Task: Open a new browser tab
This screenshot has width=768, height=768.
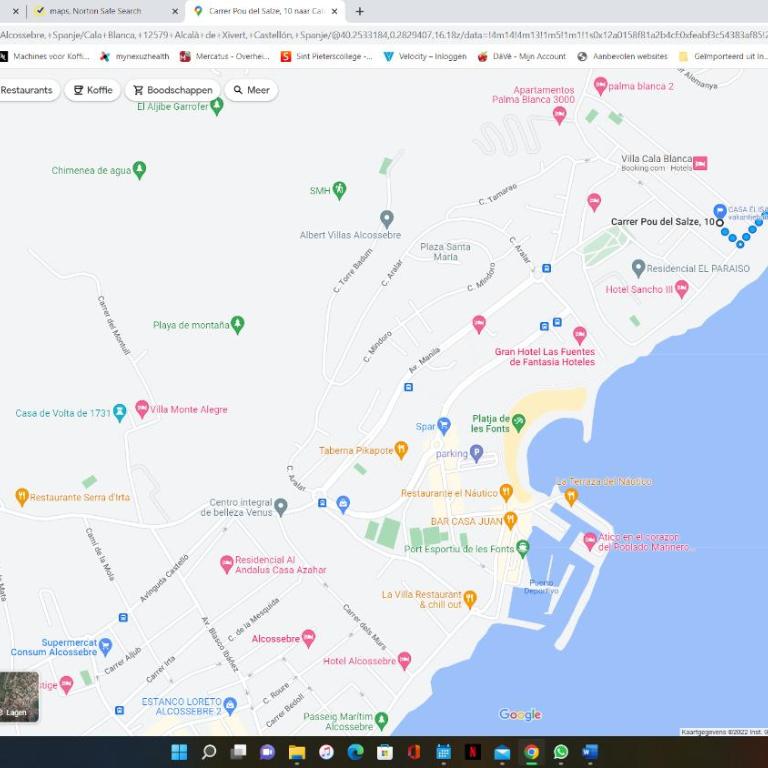Action: click(x=360, y=11)
